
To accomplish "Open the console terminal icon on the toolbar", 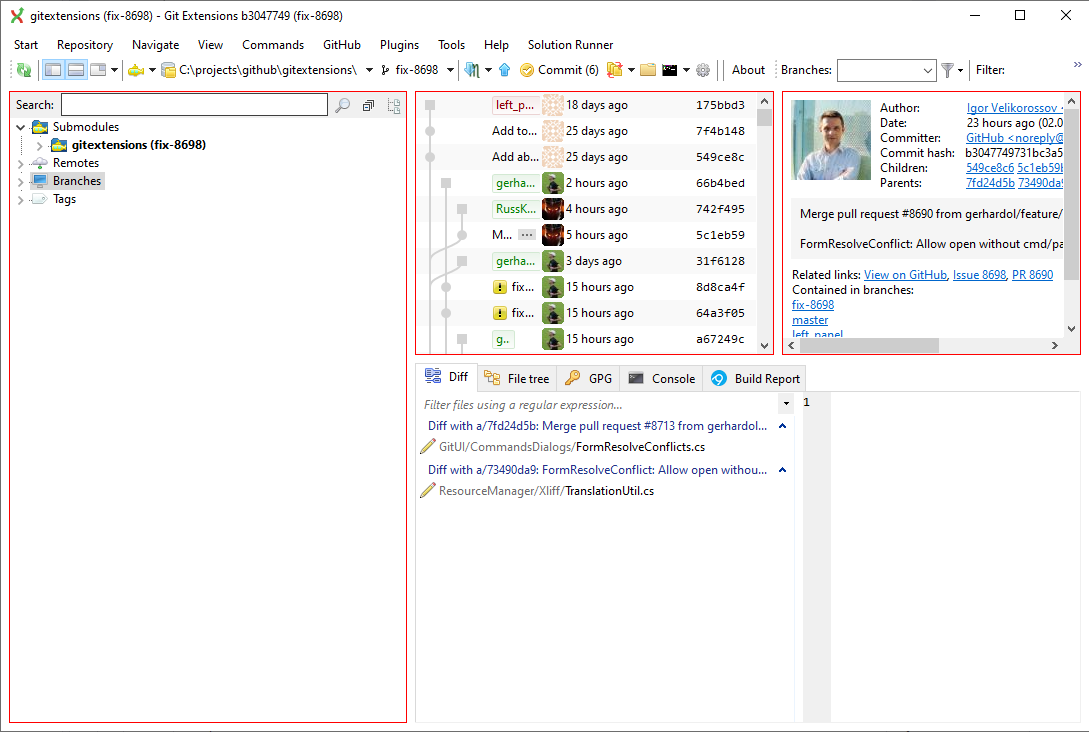I will (670, 70).
